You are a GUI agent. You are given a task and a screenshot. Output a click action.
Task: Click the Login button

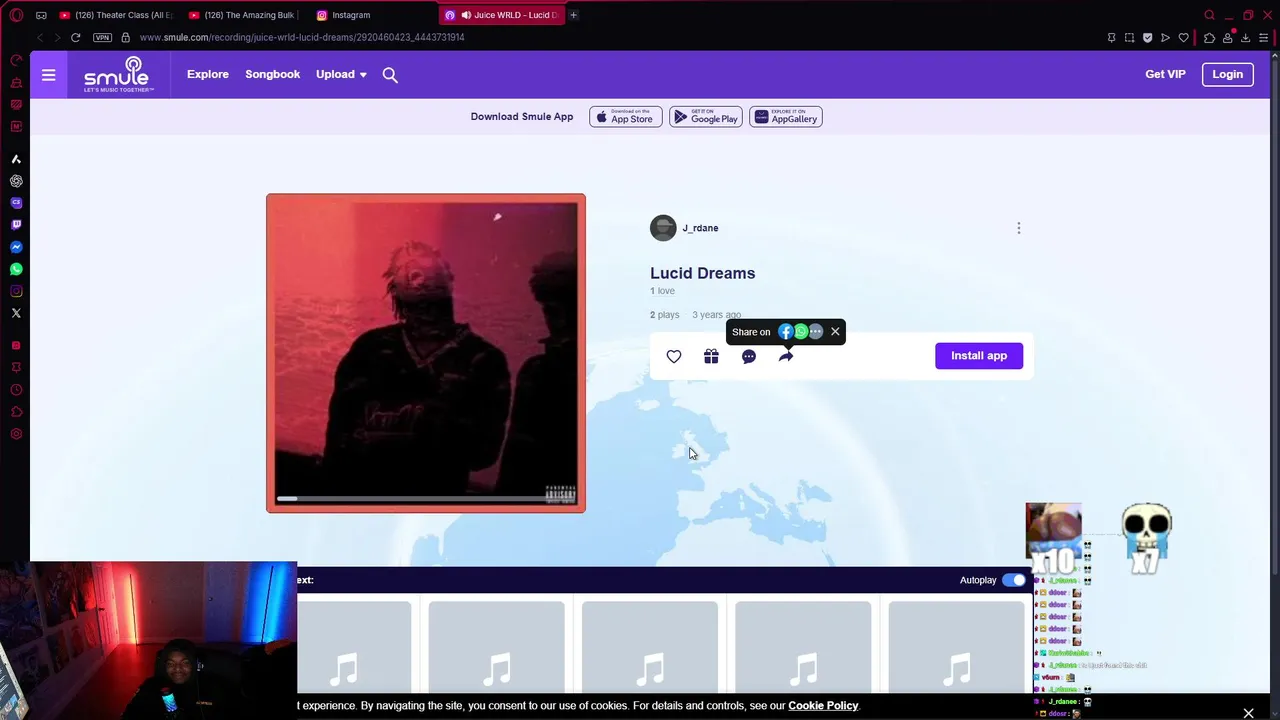[x=1227, y=75]
